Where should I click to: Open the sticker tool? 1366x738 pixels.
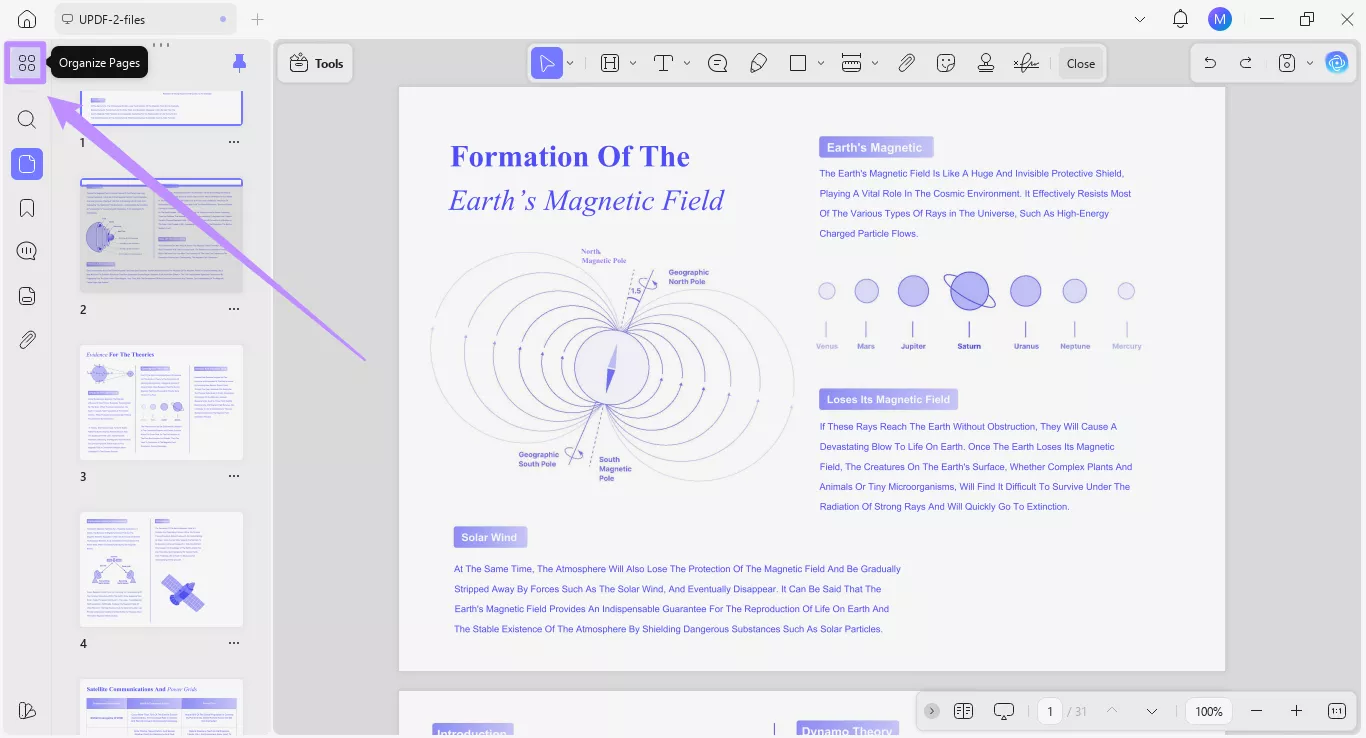(946, 62)
